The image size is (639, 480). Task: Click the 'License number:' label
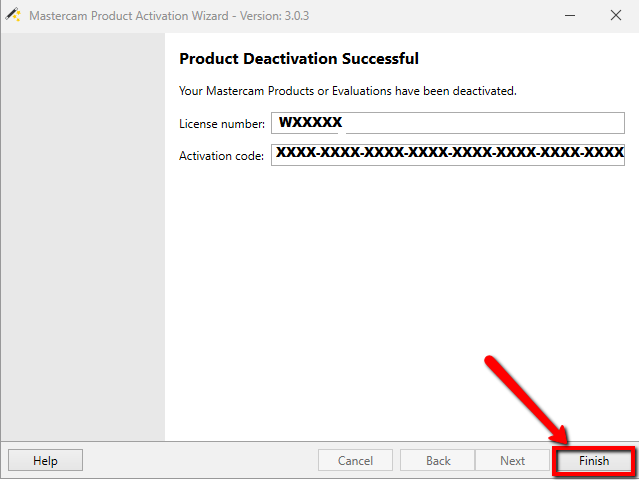(x=222, y=124)
